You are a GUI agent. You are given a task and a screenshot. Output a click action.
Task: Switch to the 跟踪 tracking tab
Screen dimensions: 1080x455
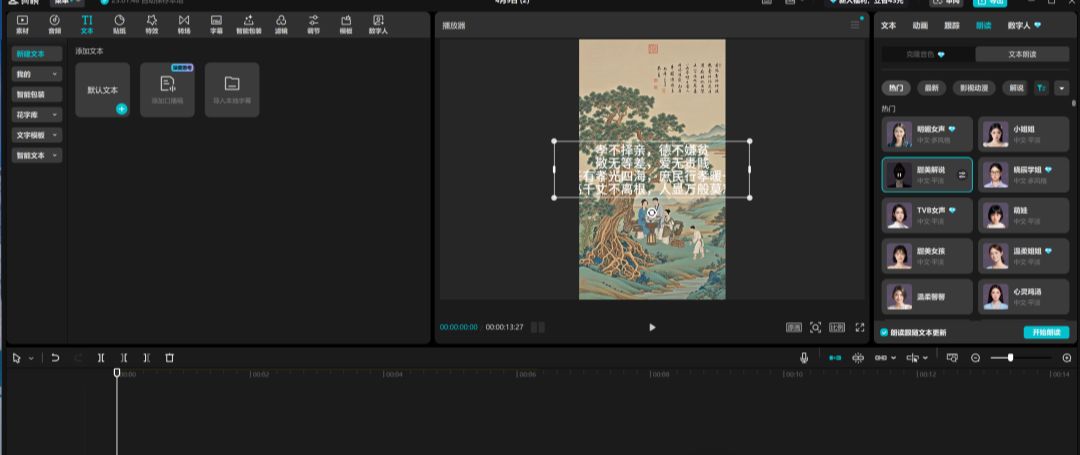click(951, 25)
